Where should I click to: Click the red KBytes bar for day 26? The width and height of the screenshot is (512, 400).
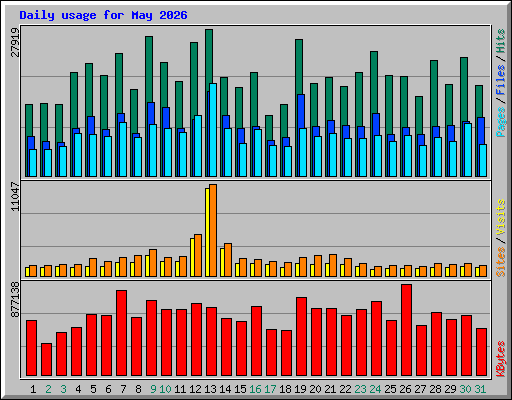406,330
